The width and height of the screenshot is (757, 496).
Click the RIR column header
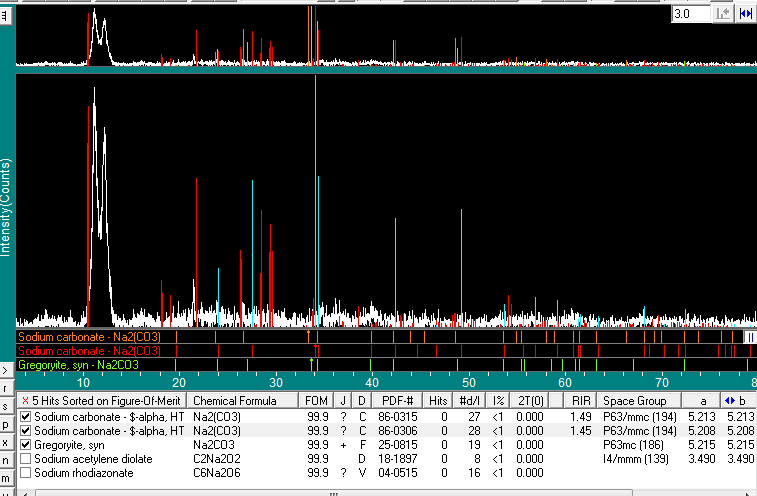(x=581, y=401)
